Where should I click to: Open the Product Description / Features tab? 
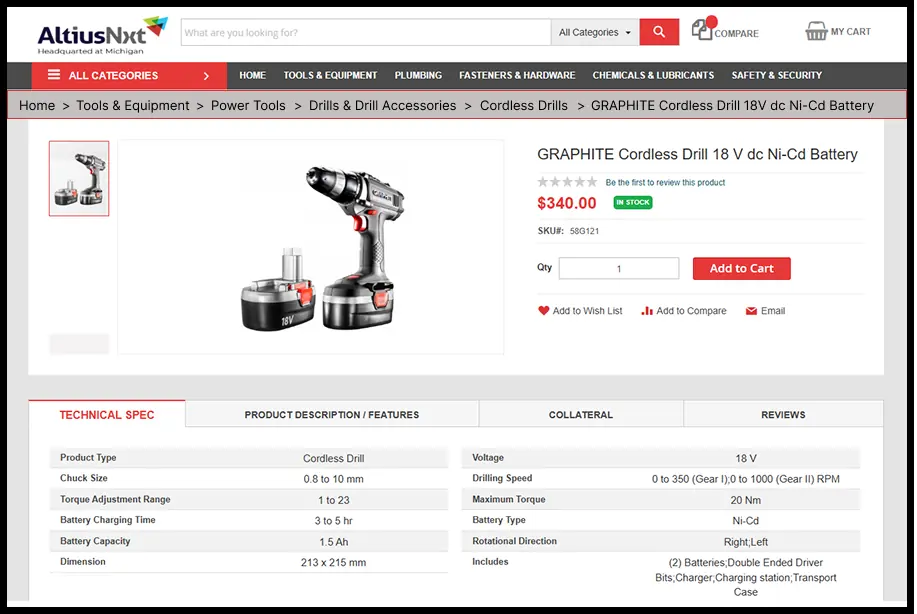(x=331, y=414)
